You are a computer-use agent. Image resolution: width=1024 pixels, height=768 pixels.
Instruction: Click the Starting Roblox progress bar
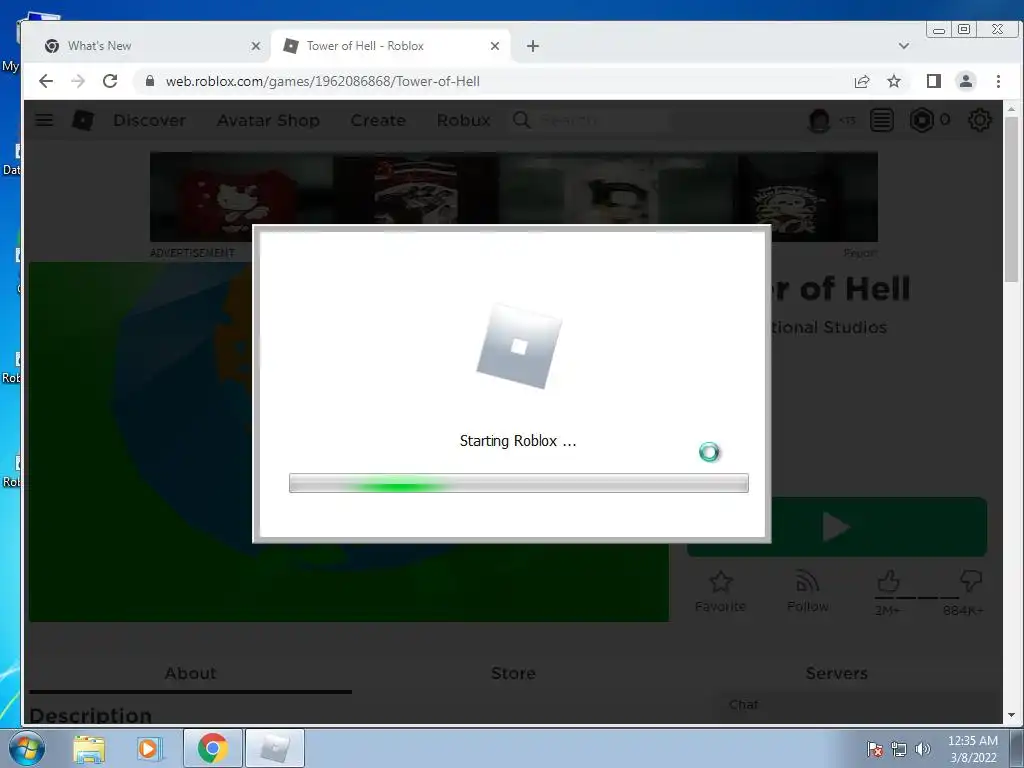coord(519,483)
